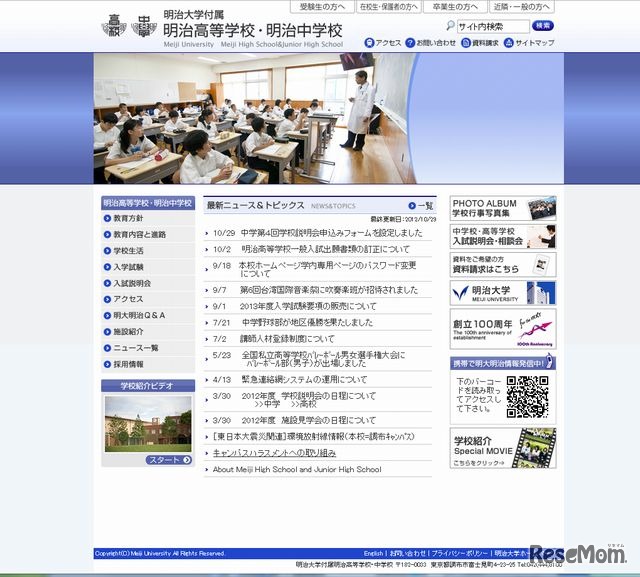Image resolution: width=640 pixels, height=577 pixels.
Task: Open PHOTO ALBUM 学校行事写真集 banner
Action: 503,208
